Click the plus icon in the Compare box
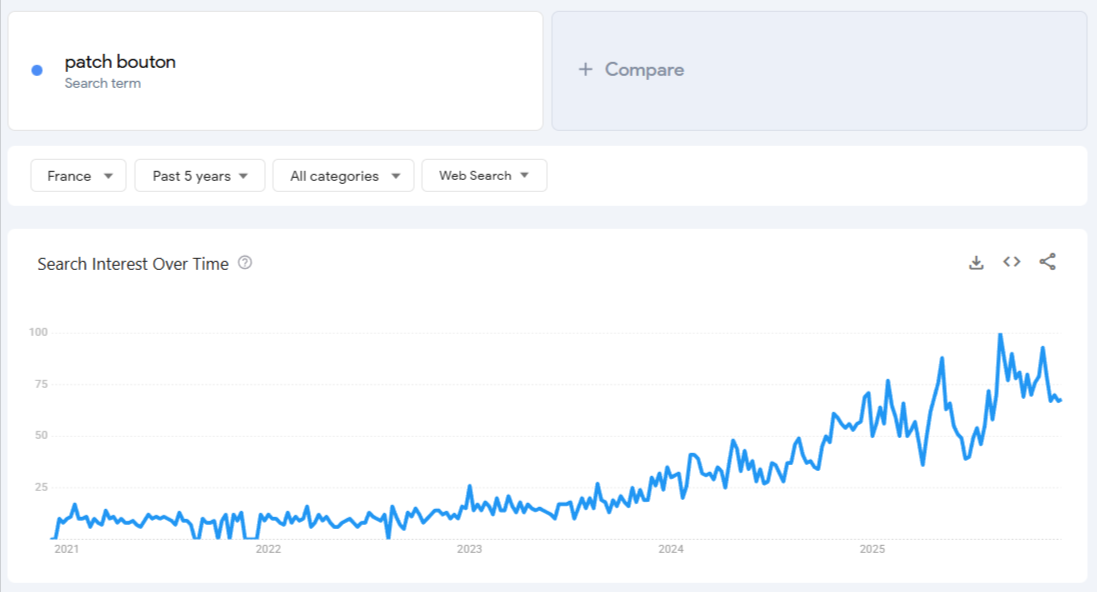This screenshot has width=1097, height=592. point(584,70)
